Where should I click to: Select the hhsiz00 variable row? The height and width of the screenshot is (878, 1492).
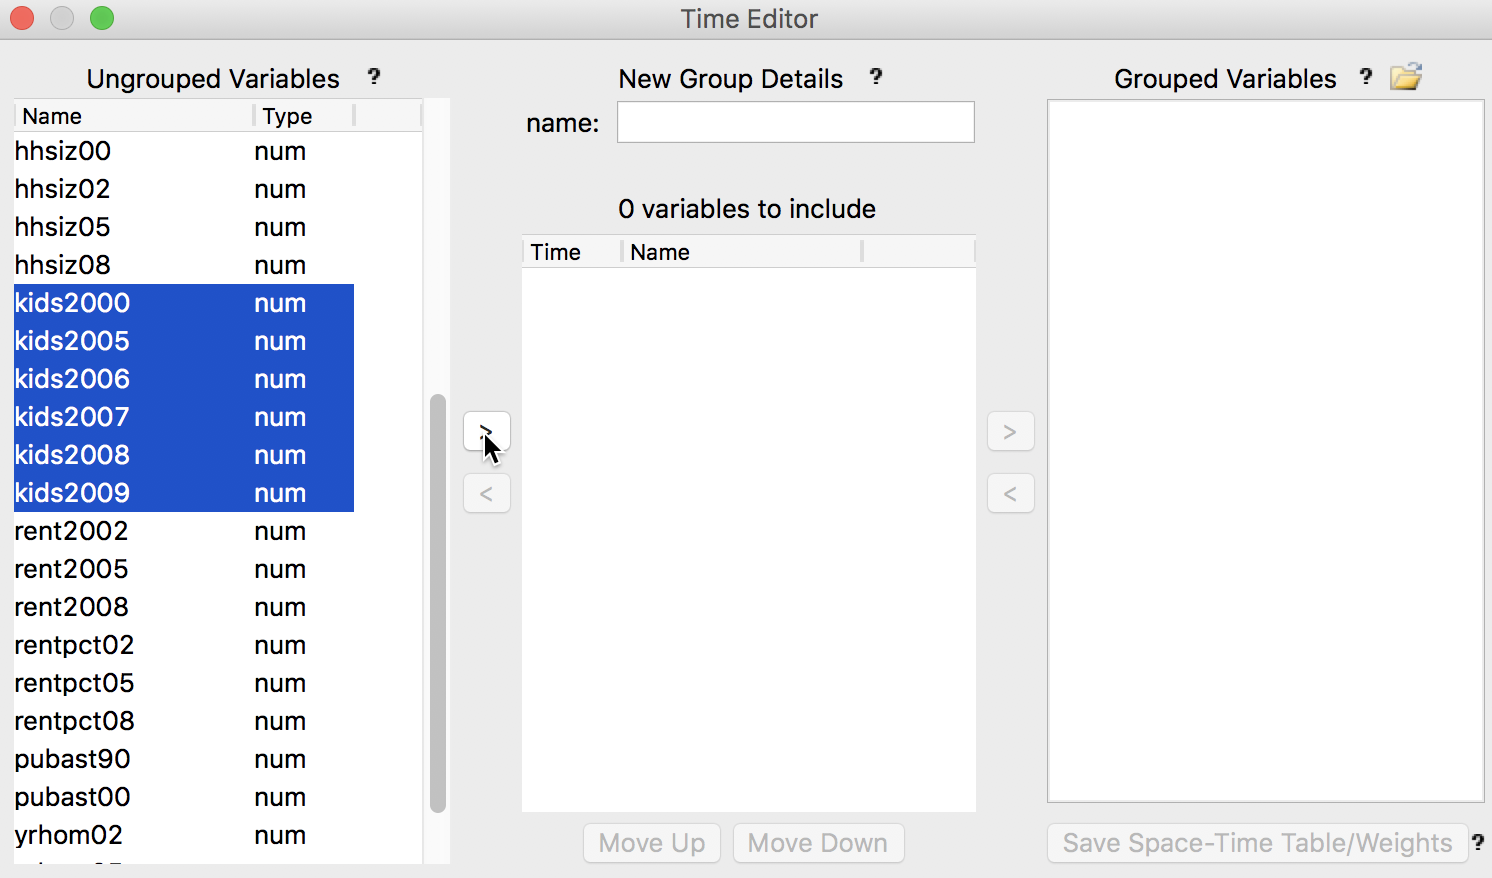(x=184, y=151)
